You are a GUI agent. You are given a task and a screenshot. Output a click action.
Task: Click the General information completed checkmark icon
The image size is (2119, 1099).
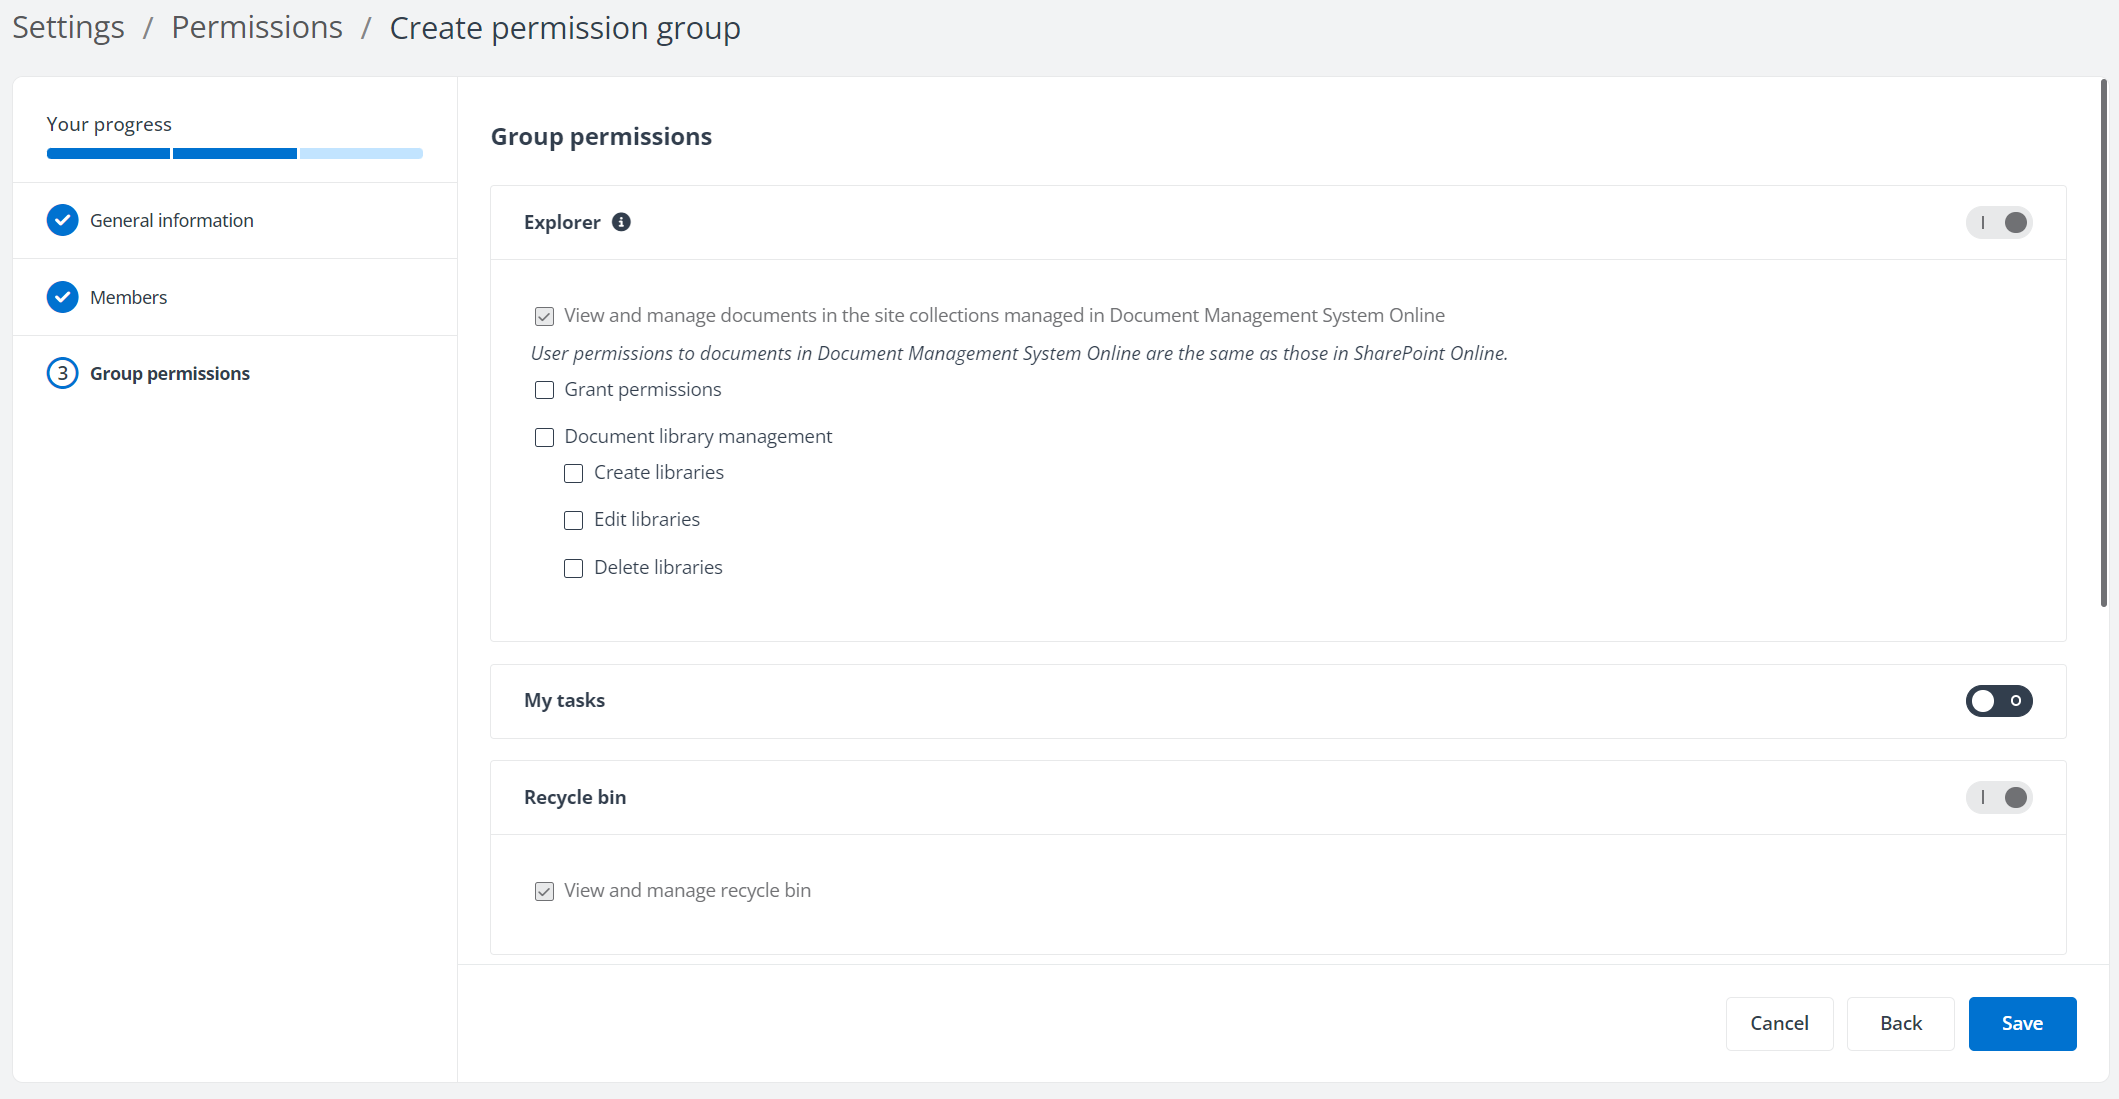coord(62,220)
